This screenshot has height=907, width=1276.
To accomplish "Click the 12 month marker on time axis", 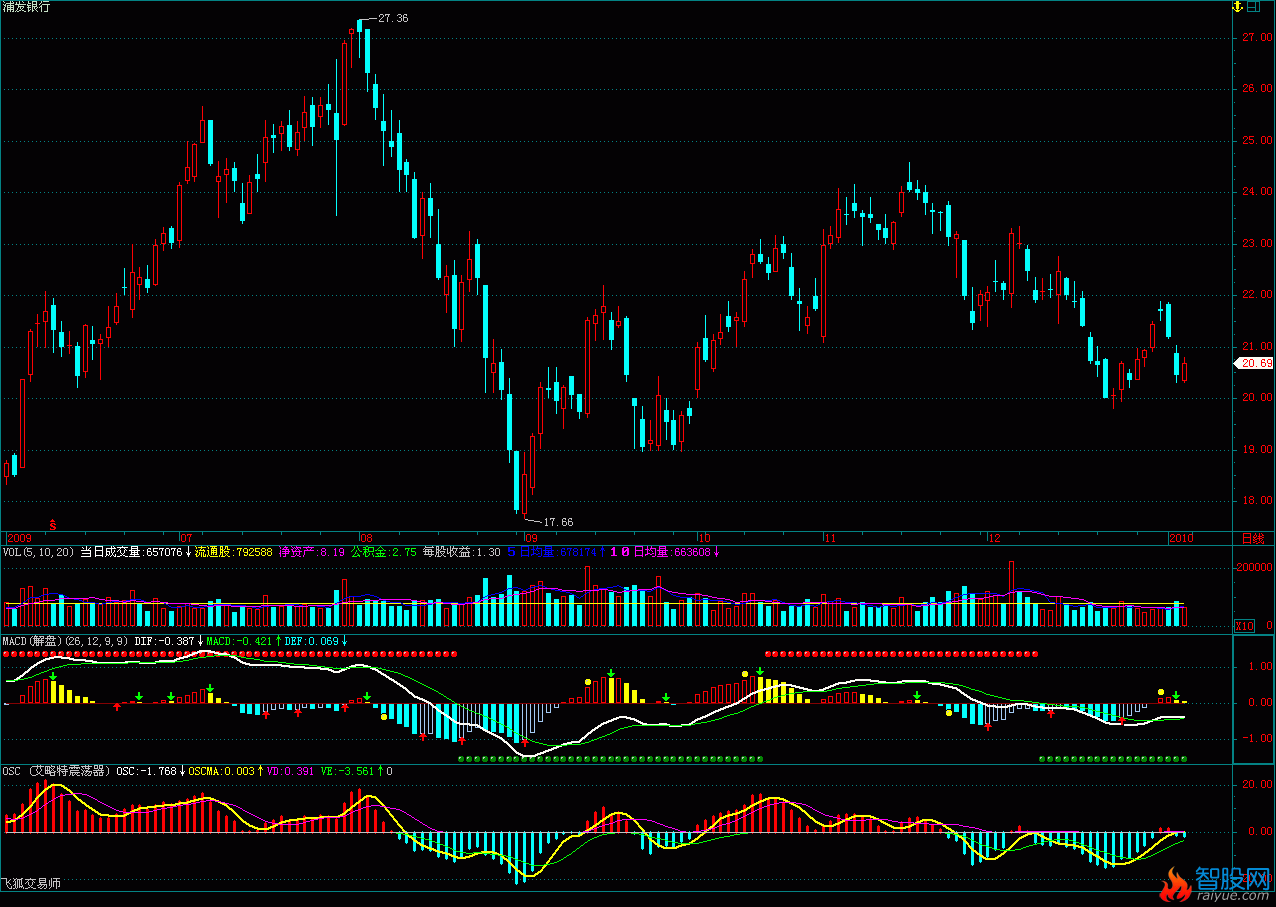I will [993, 537].
